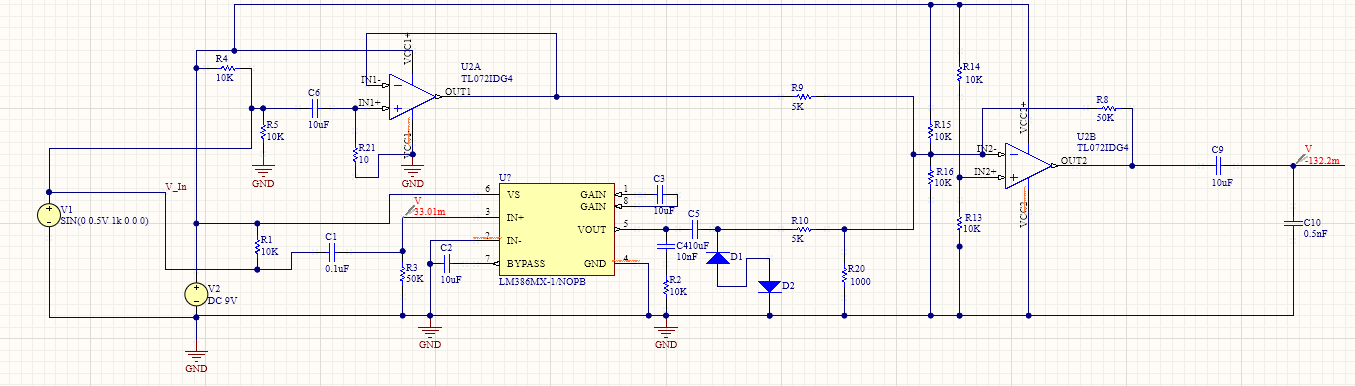
Task: Click the R15 designator label
Action: [x=944, y=124]
